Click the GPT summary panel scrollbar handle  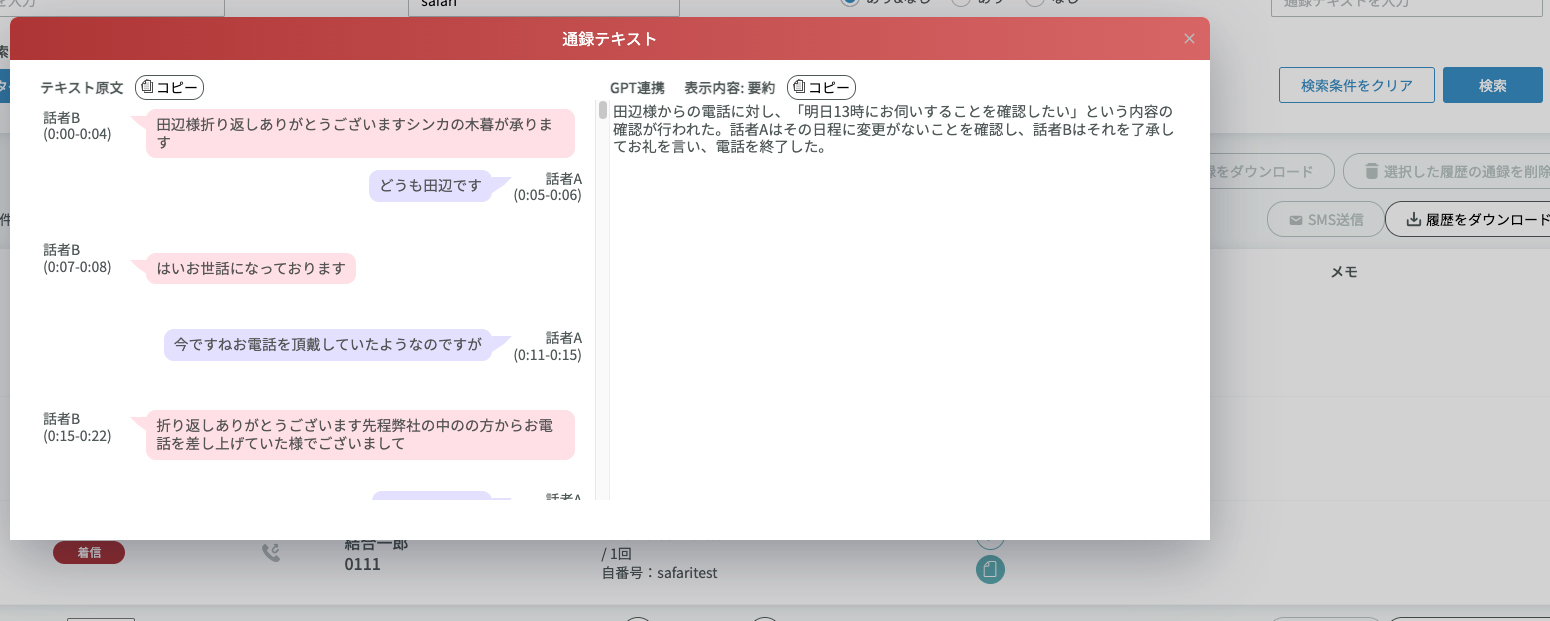click(603, 110)
